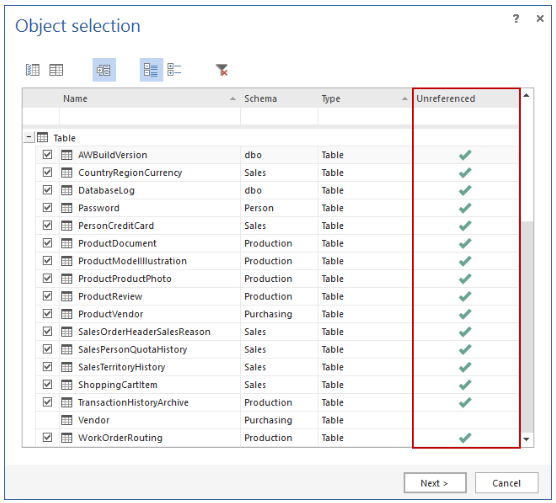Click the vertical scrollbar thumb

click(x=527, y=327)
